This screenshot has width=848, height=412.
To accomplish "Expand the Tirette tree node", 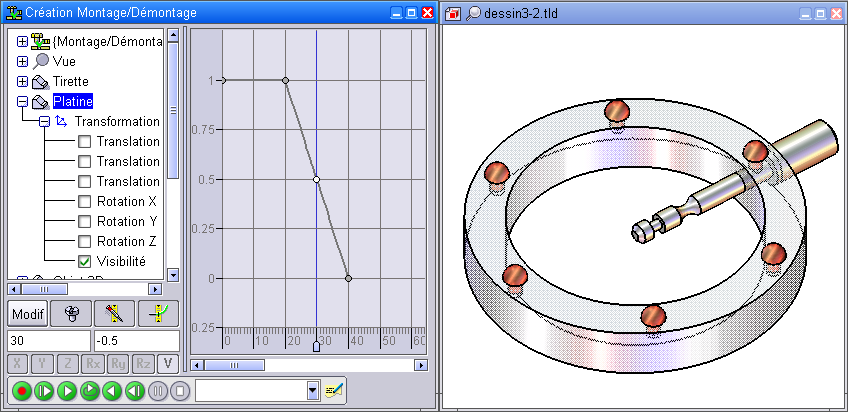I will coord(23,81).
